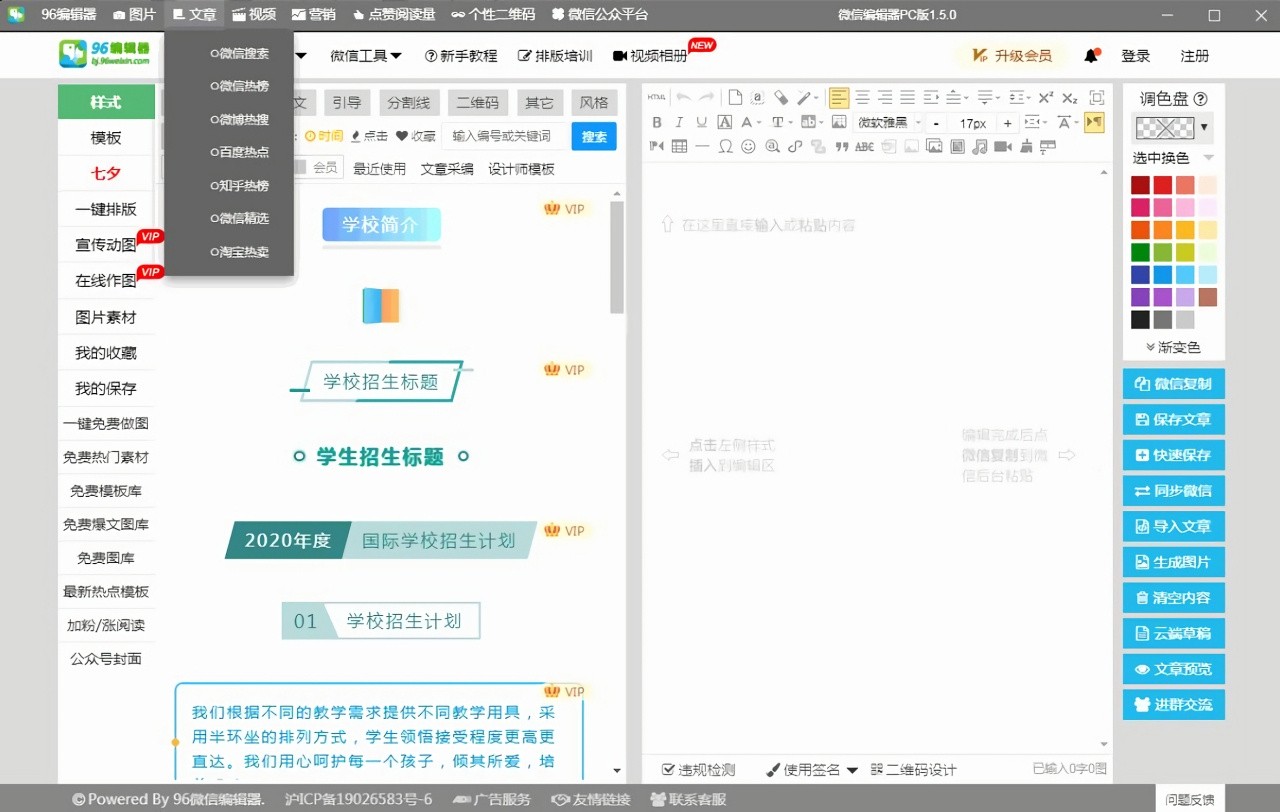Select 百度热点 from the 文章 menu
Screen dimensions: 1280x812
(240, 152)
